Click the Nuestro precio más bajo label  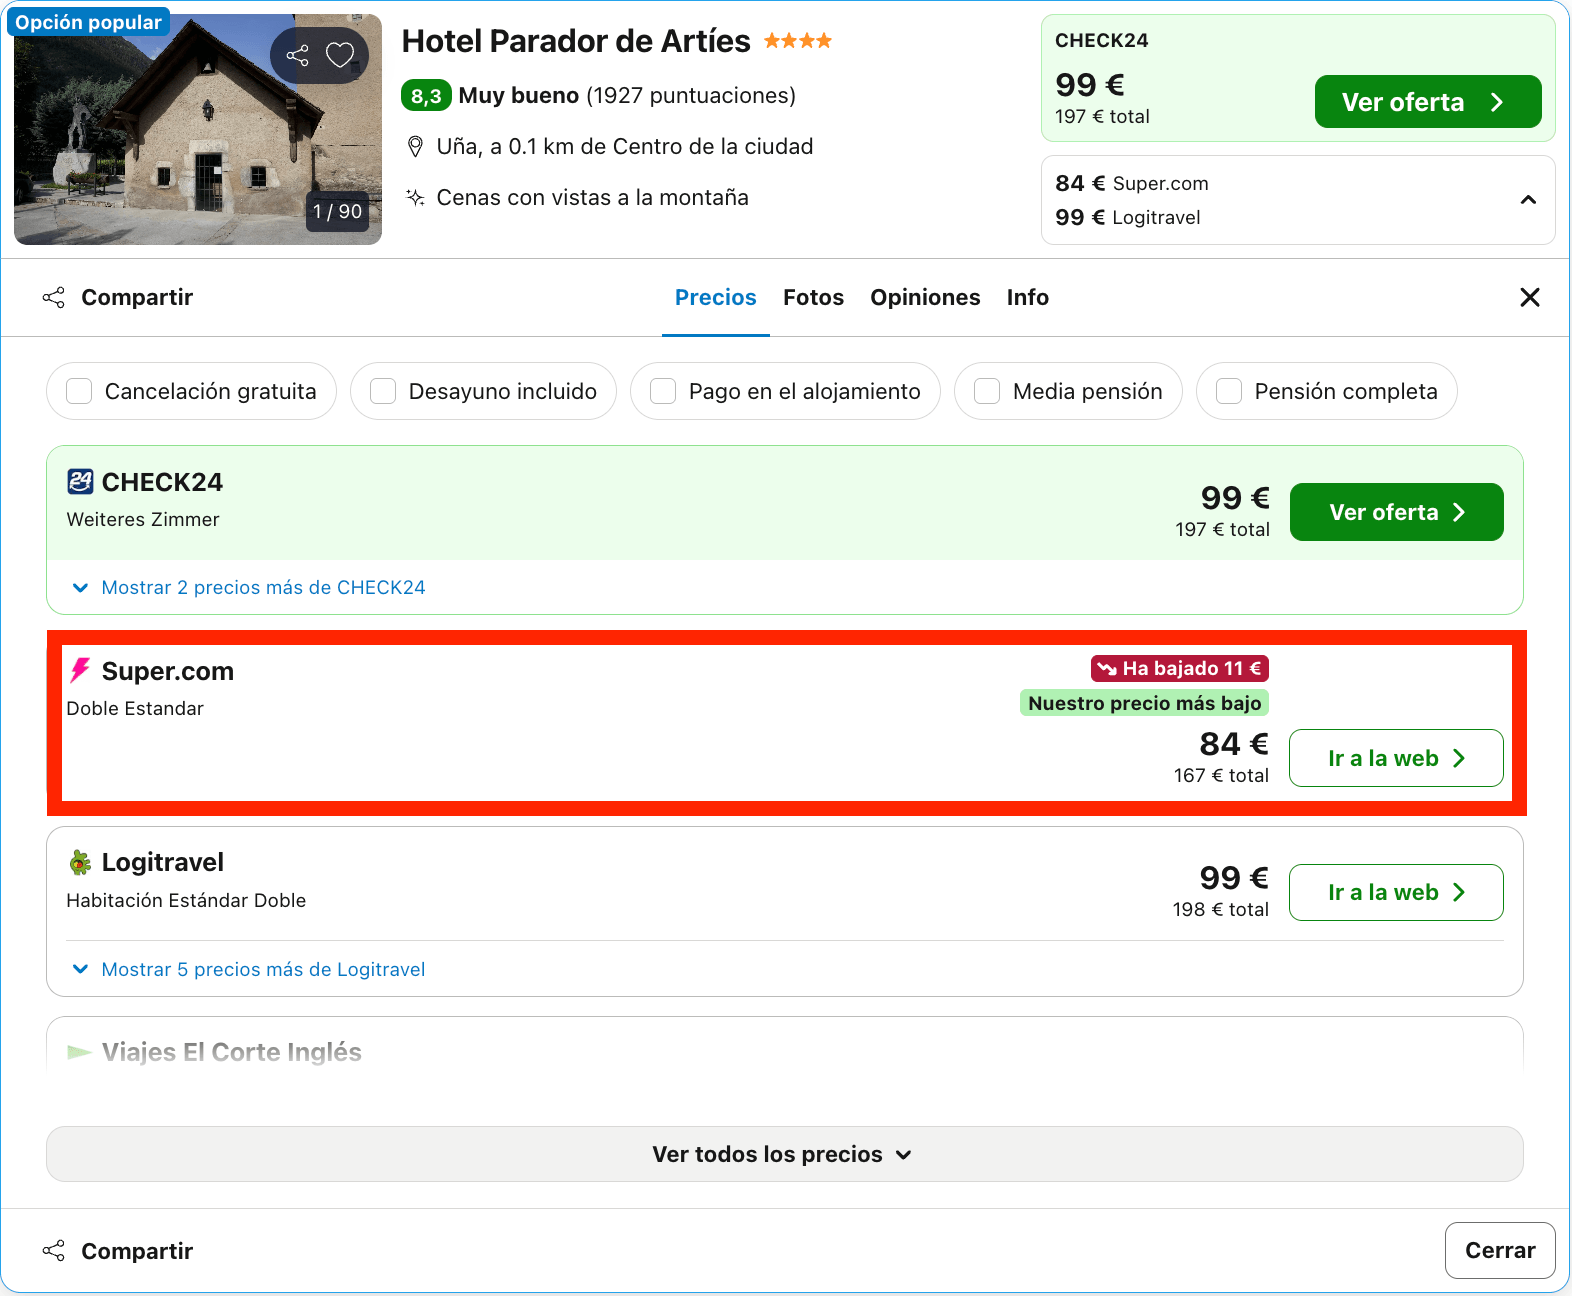coord(1144,703)
